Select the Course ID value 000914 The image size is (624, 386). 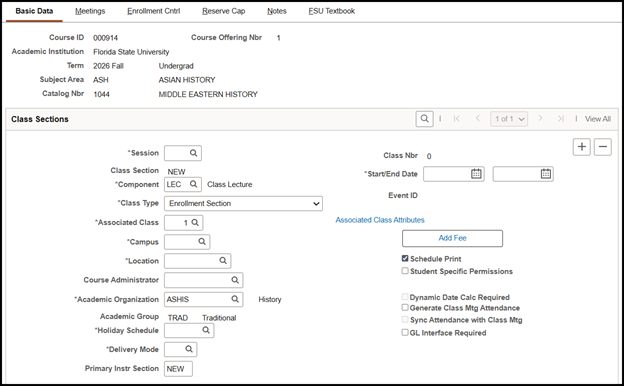(105, 38)
